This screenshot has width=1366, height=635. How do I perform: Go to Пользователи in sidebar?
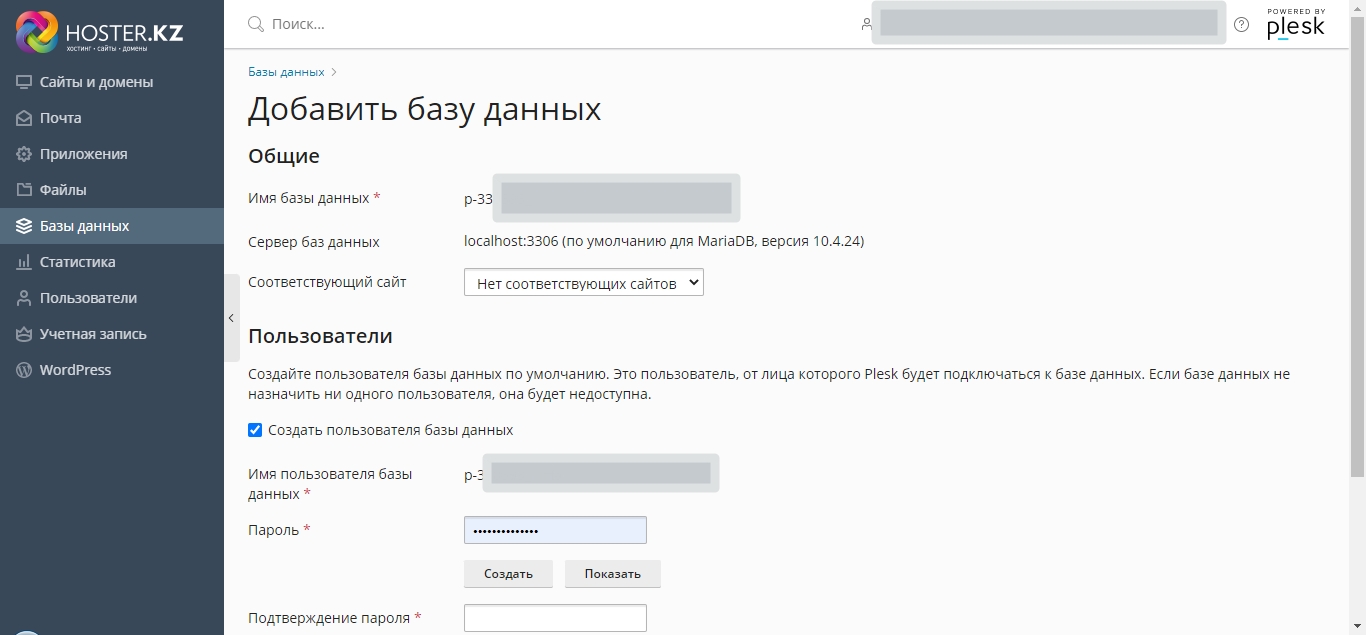88,298
